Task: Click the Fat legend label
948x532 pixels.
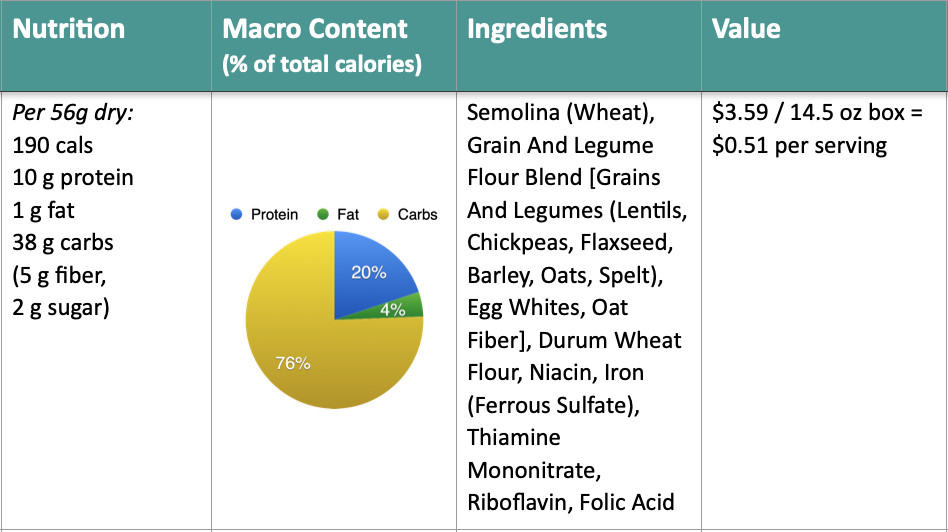Action: [x=348, y=215]
